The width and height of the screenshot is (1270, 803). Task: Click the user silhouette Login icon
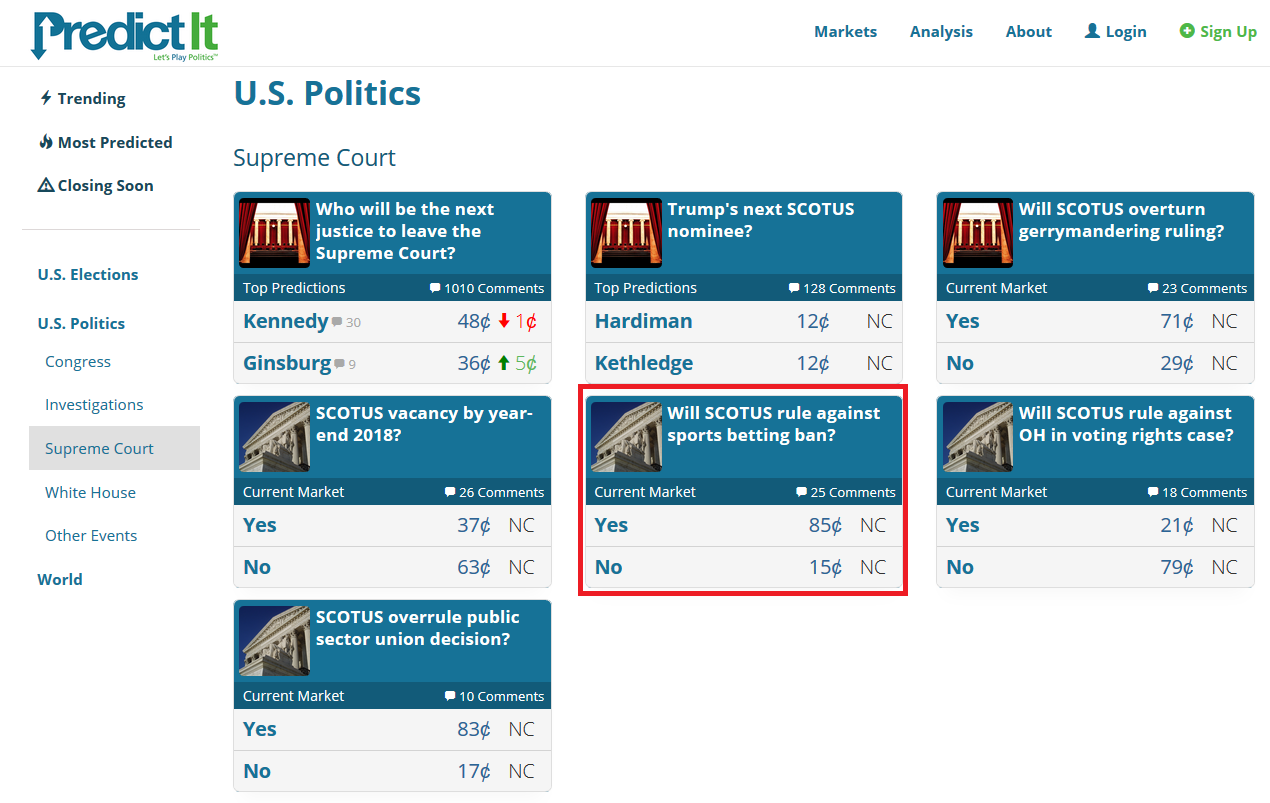pos(1092,31)
